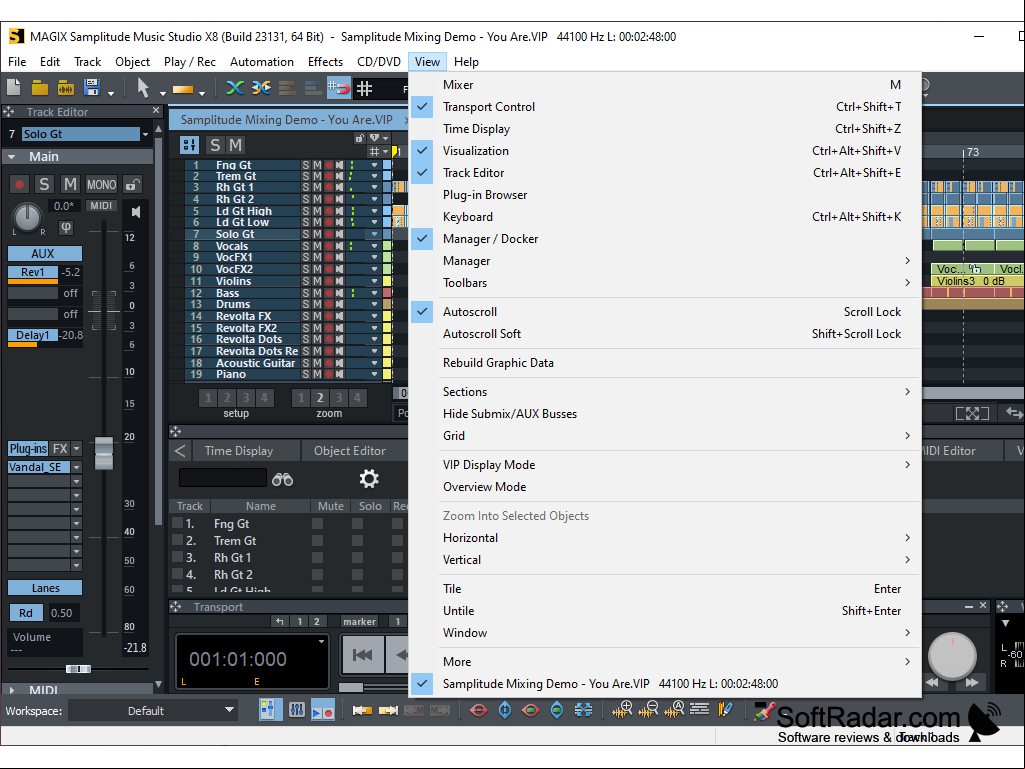The width and height of the screenshot is (1025, 769).
Task: Uncheck Visualization in View menu
Action: (665, 150)
